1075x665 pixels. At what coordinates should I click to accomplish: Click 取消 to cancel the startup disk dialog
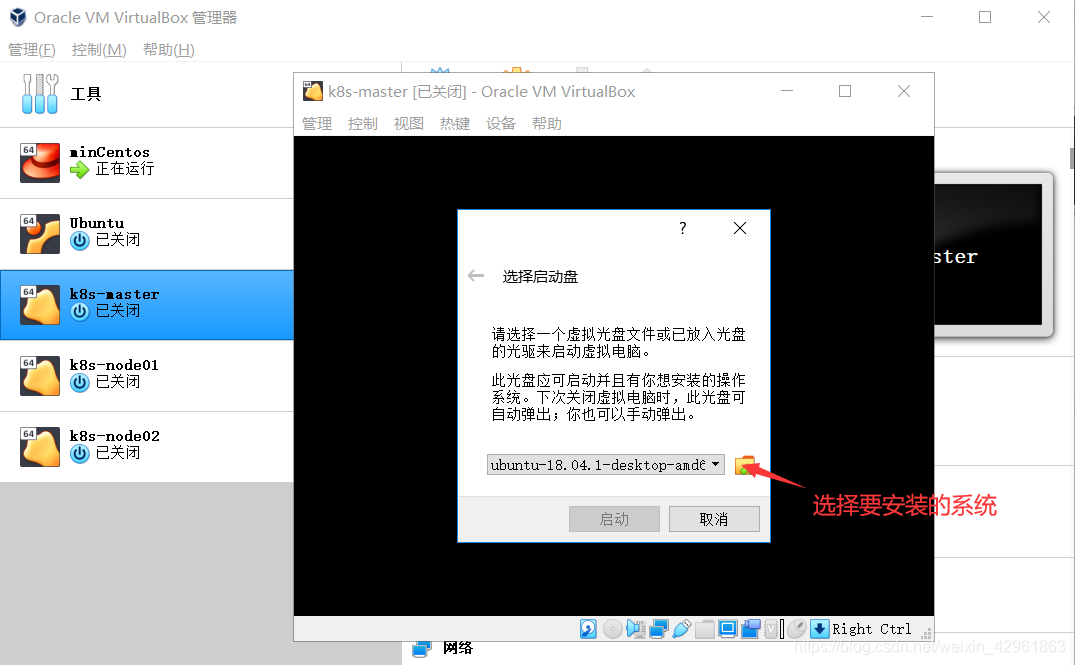(714, 519)
